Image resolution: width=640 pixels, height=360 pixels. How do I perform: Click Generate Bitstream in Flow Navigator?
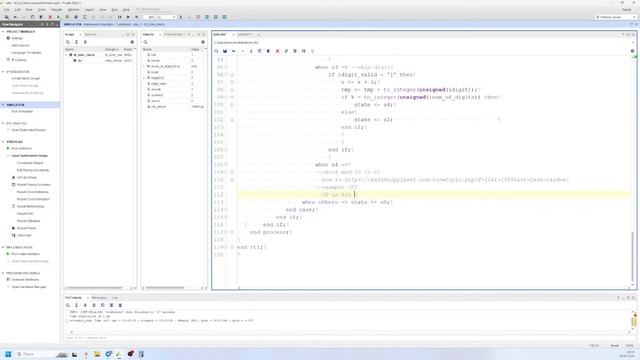pyautogui.click(x=25, y=280)
